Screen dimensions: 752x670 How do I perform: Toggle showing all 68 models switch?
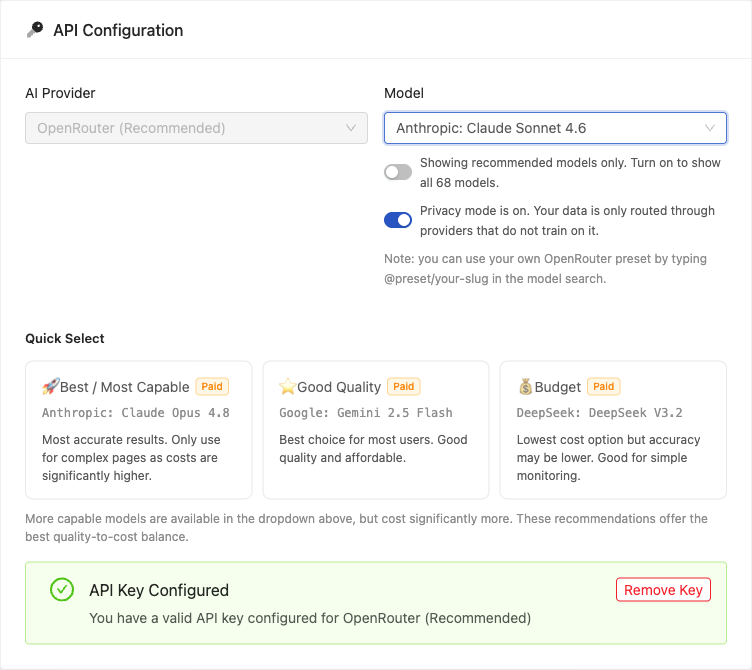(398, 172)
